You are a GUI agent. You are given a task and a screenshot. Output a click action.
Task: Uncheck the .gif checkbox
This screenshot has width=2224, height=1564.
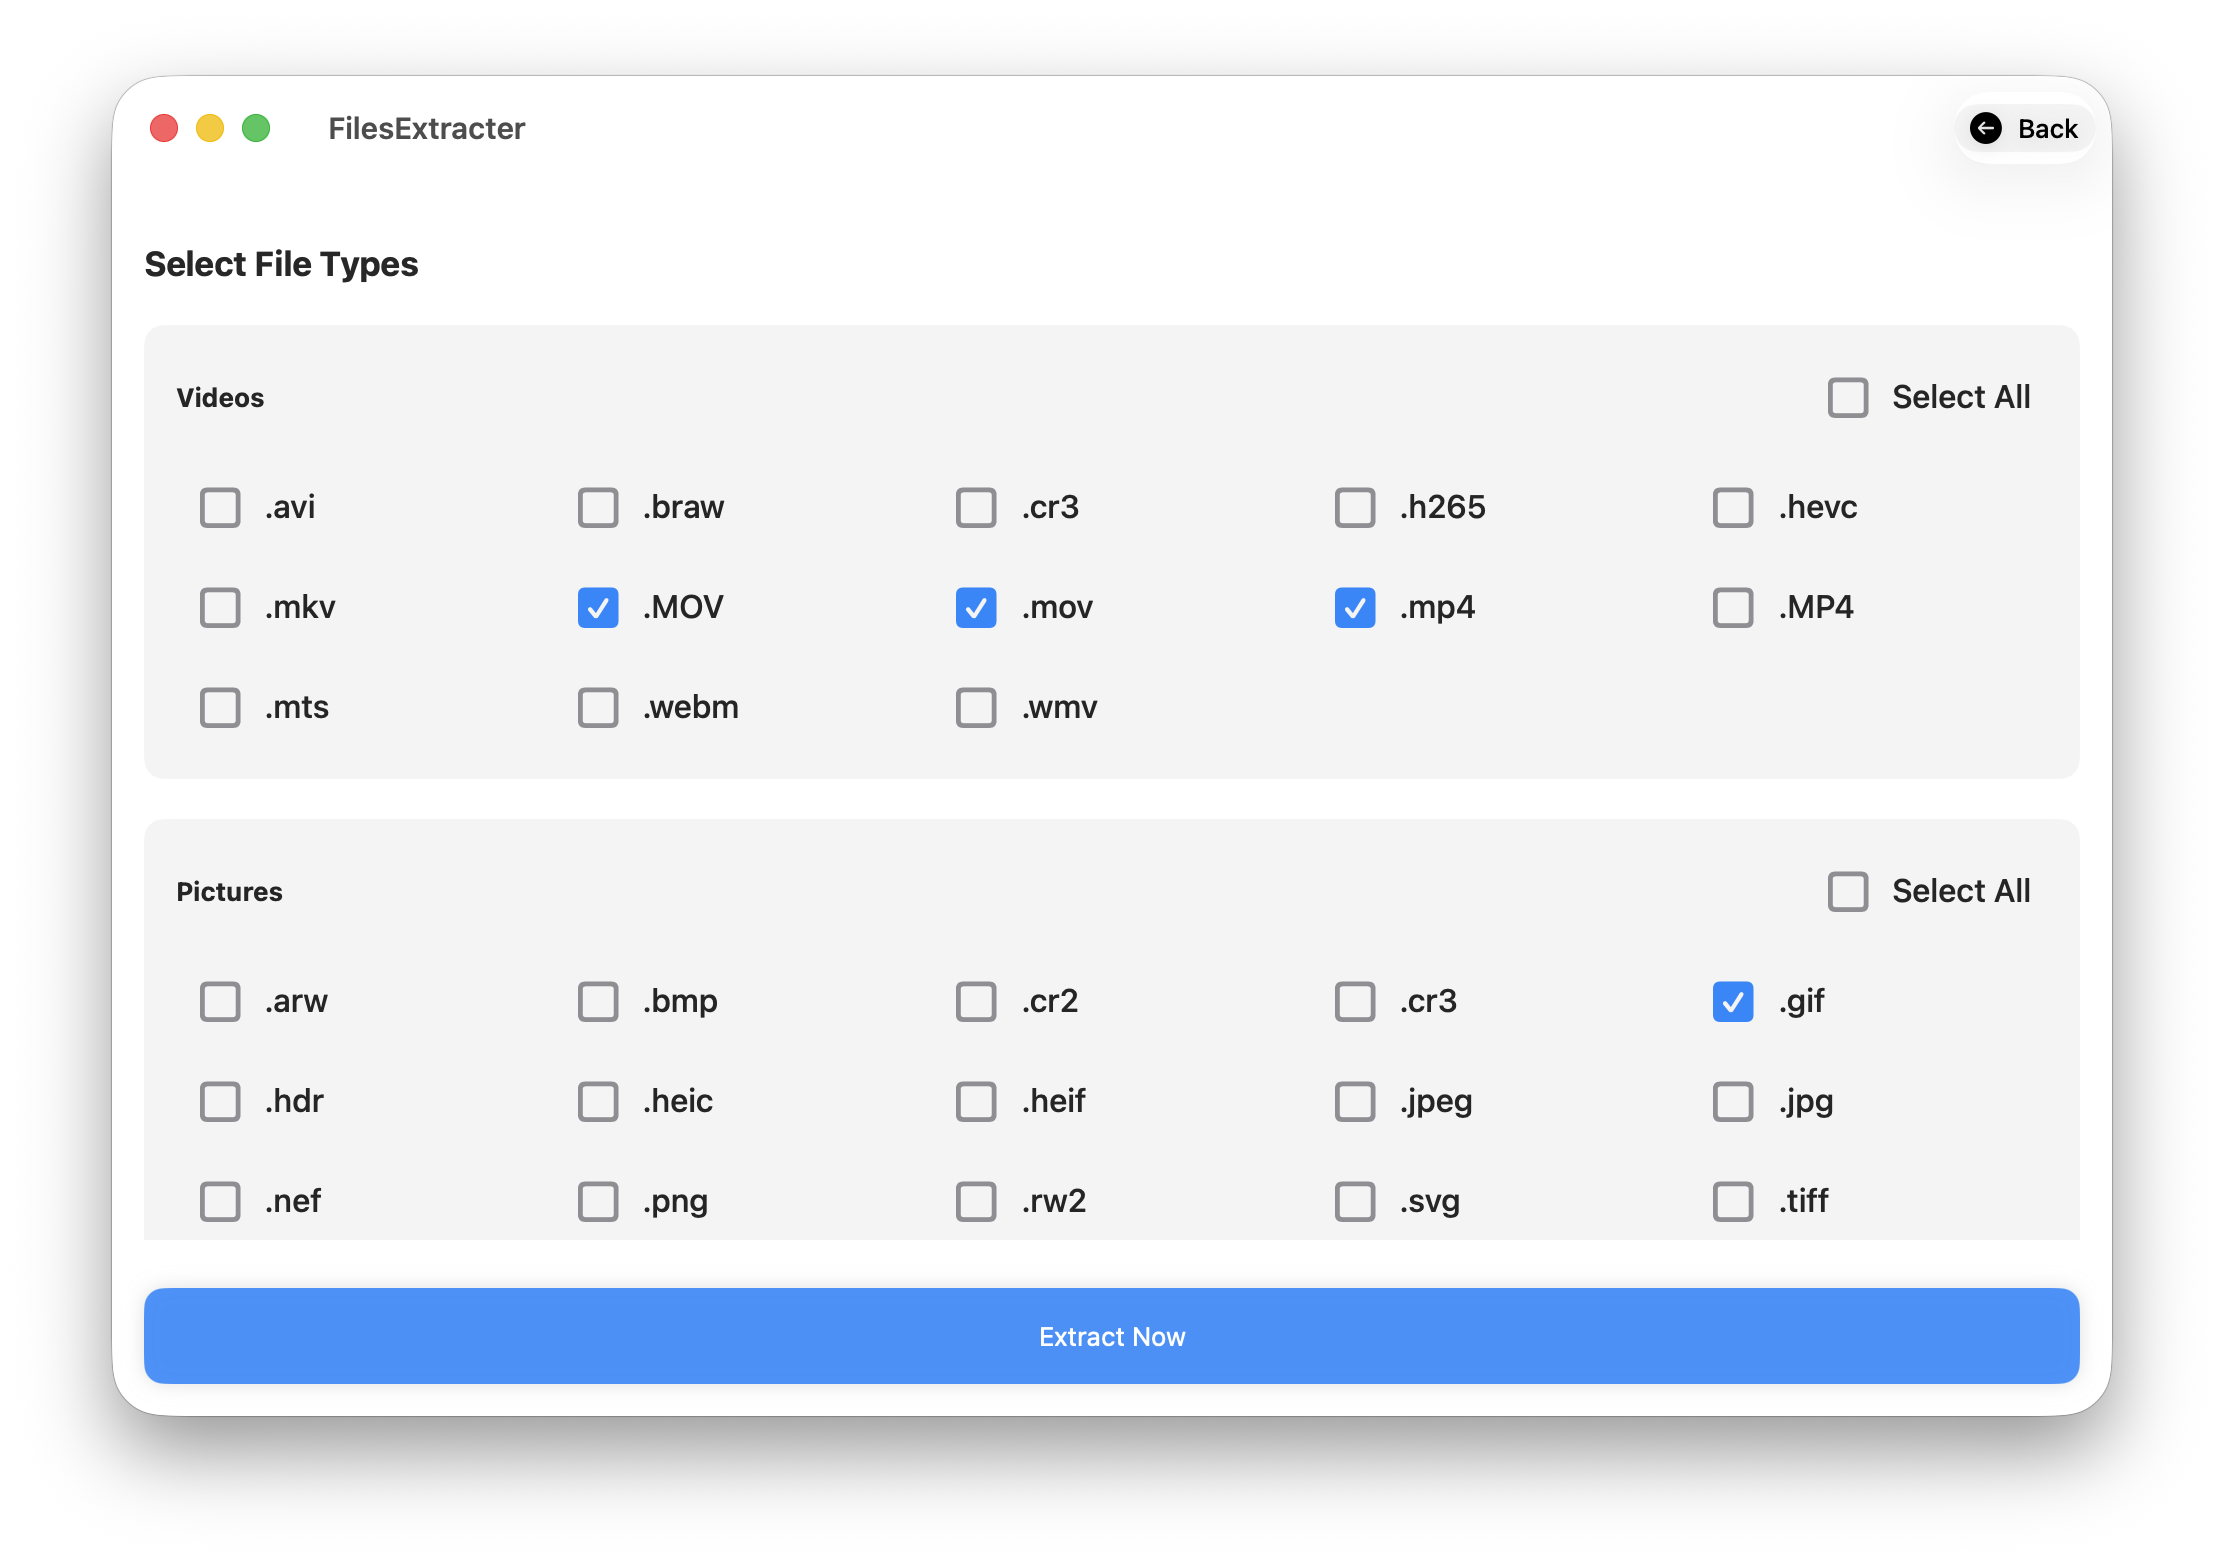pos(1733,1002)
